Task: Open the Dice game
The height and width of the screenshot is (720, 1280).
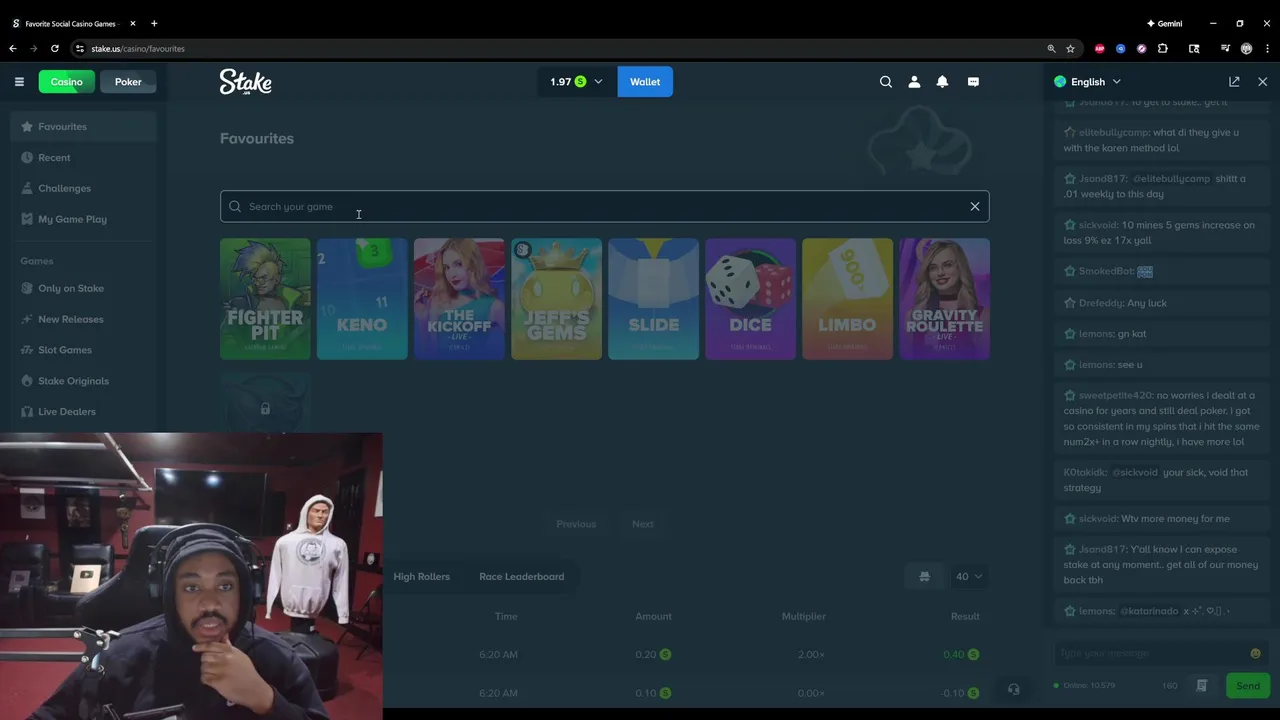Action: (750, 298)
